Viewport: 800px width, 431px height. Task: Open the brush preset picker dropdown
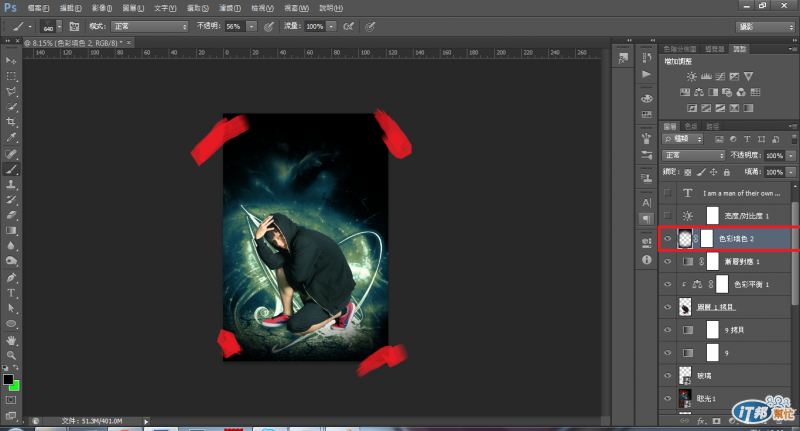59,27
